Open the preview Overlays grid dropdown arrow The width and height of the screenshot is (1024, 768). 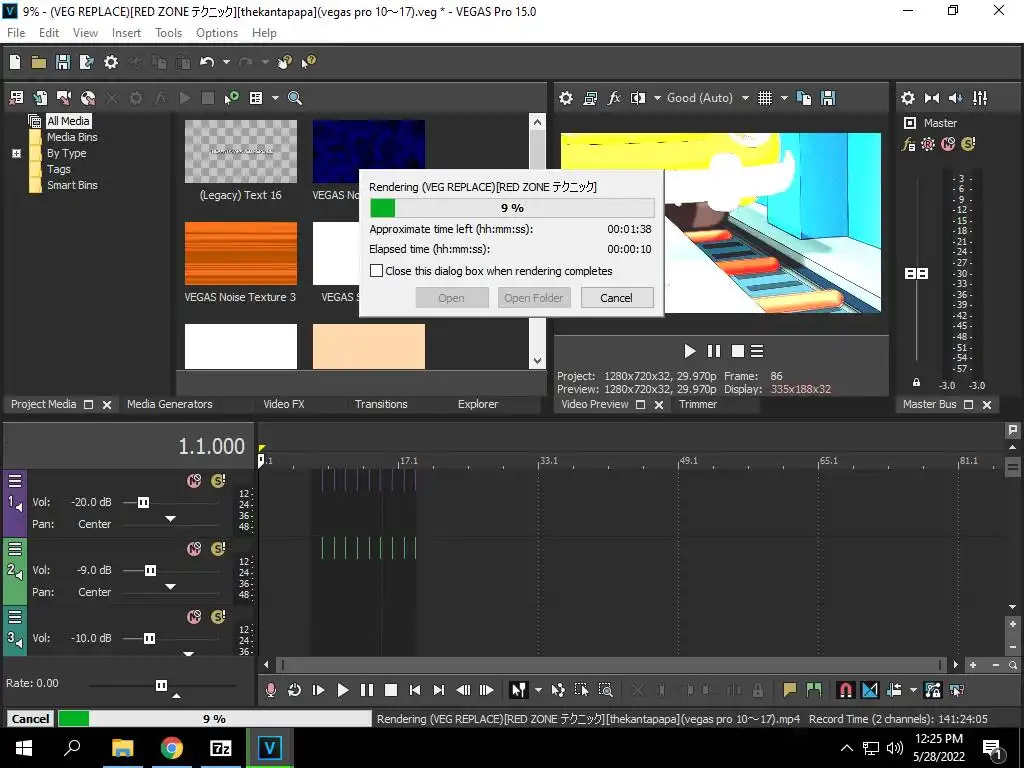[x=784, y=98]
